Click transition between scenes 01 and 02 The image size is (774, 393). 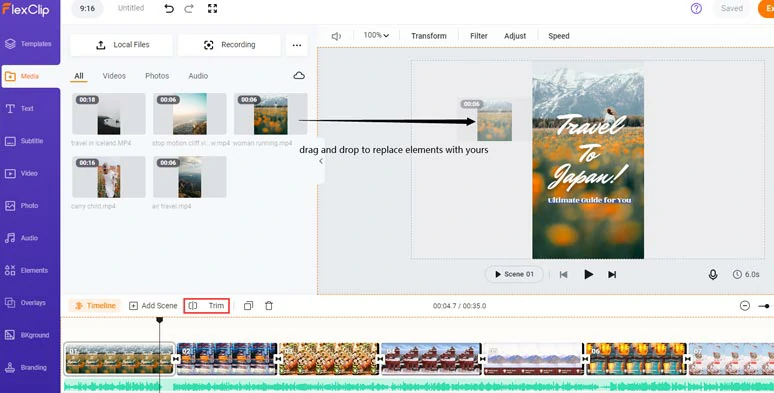[x=176, y=359]
